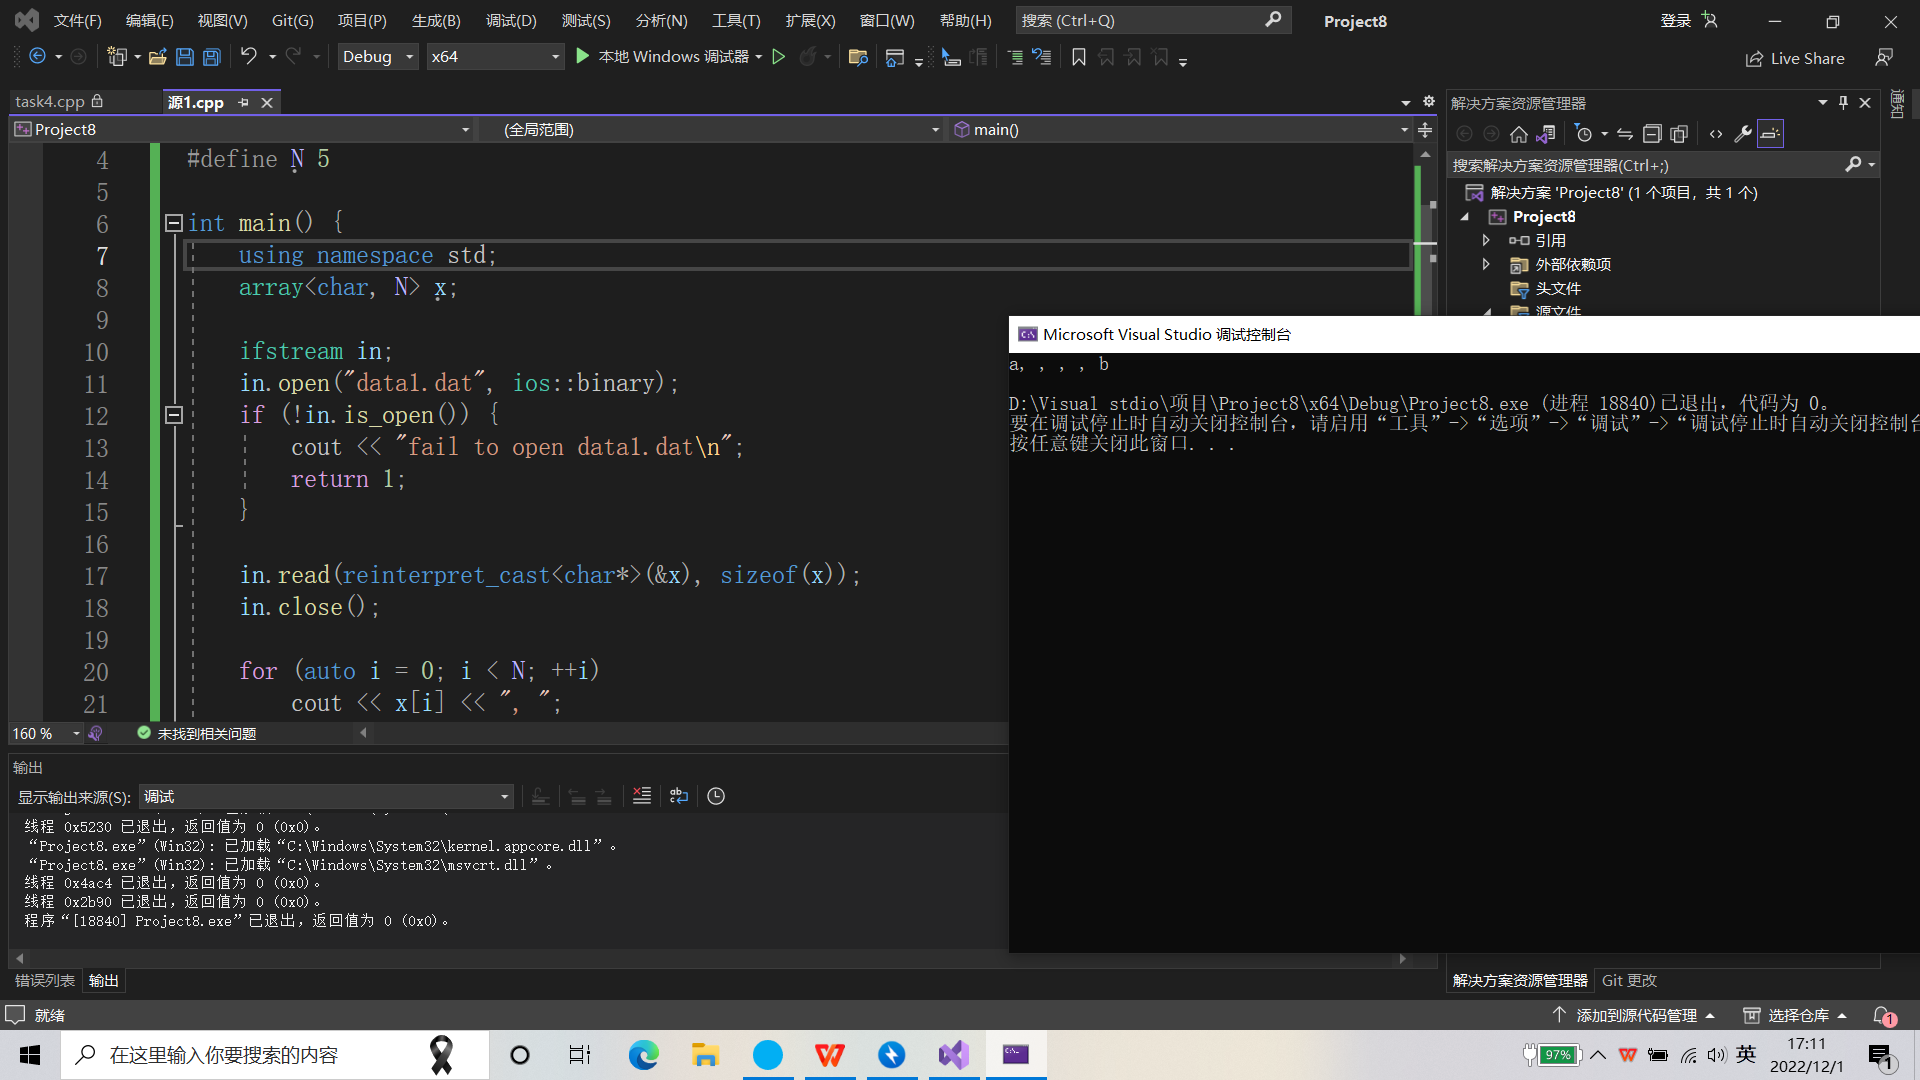The width and height of the screenshot is (1920, 1080).
Task: Click the Save All toolbar icon
Action: (212, 57)
